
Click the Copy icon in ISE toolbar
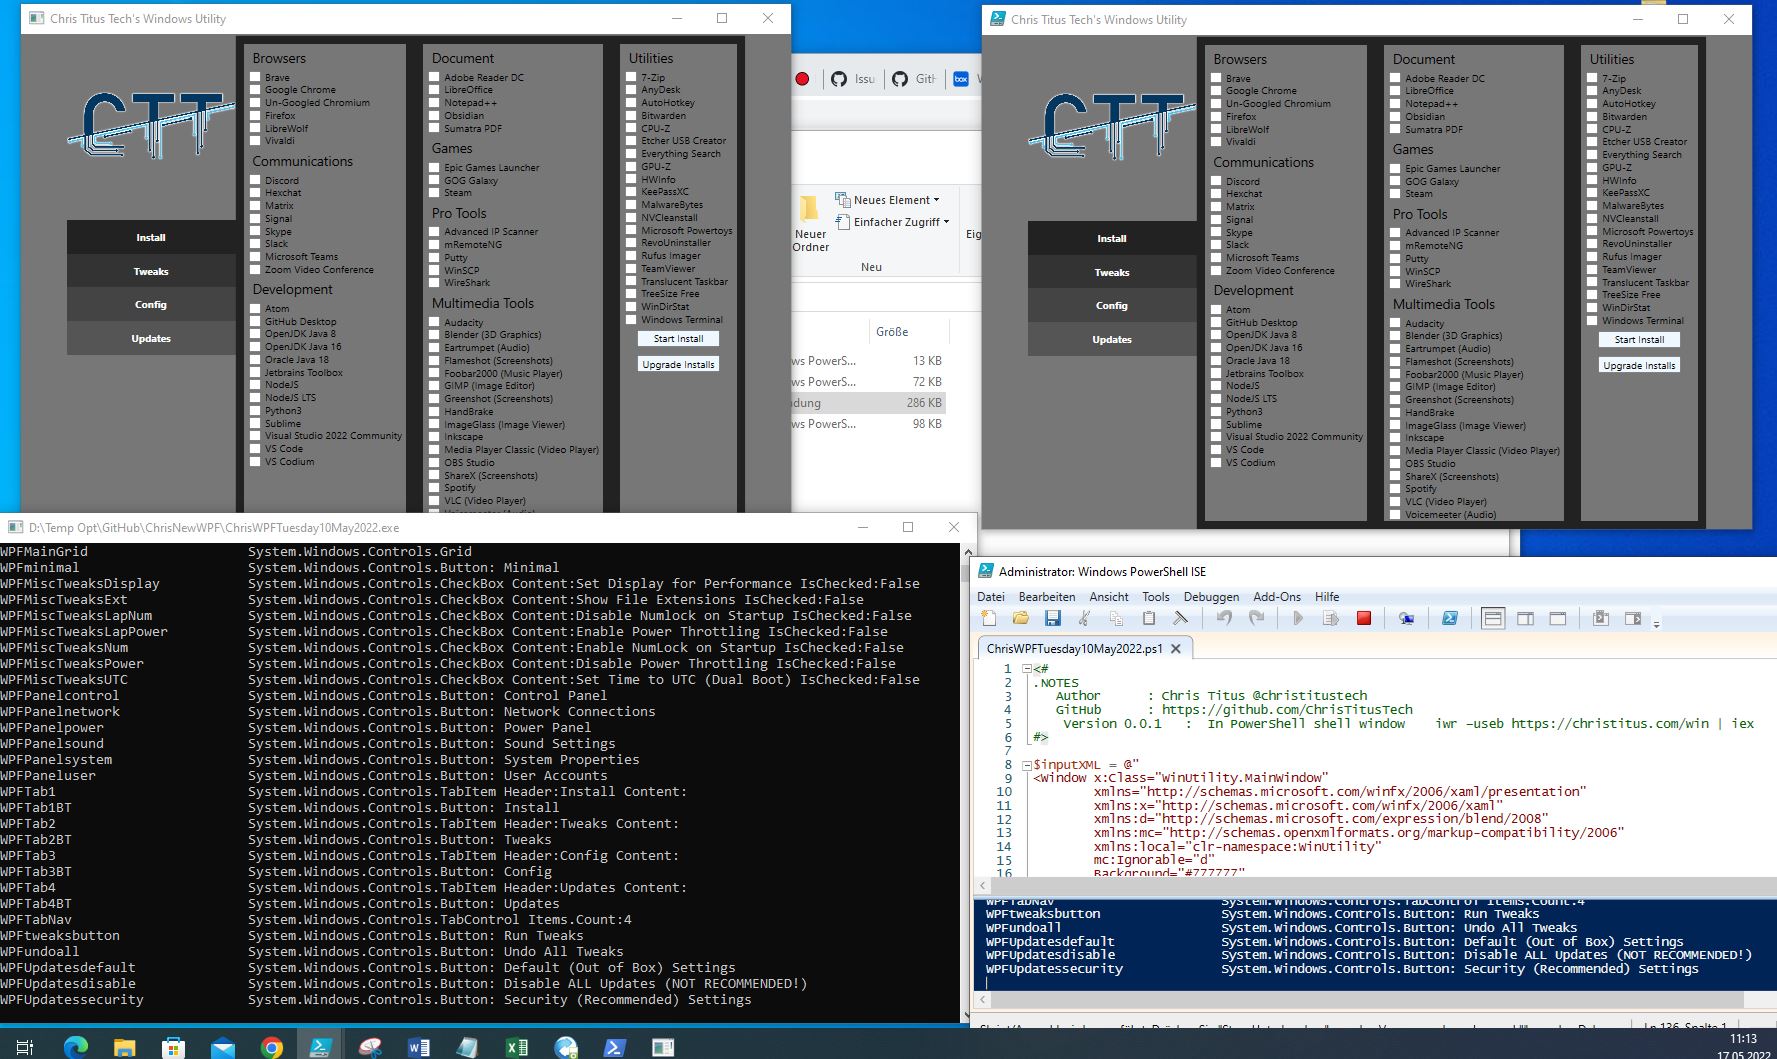pos(1116,619)
